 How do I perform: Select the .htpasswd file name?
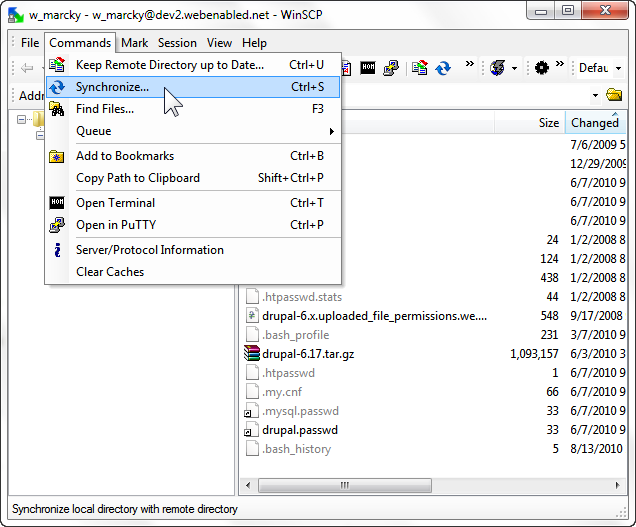point(288,373)
